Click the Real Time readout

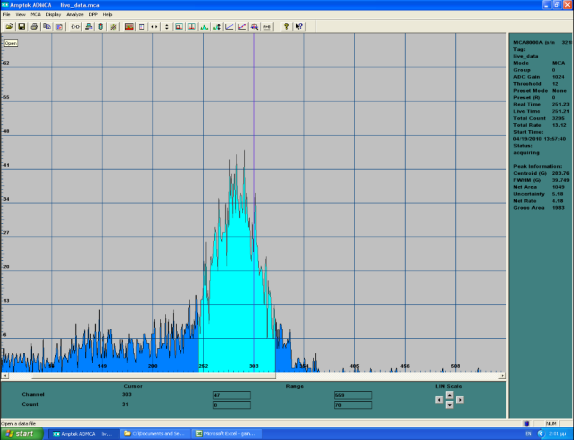tap(541, 104)
